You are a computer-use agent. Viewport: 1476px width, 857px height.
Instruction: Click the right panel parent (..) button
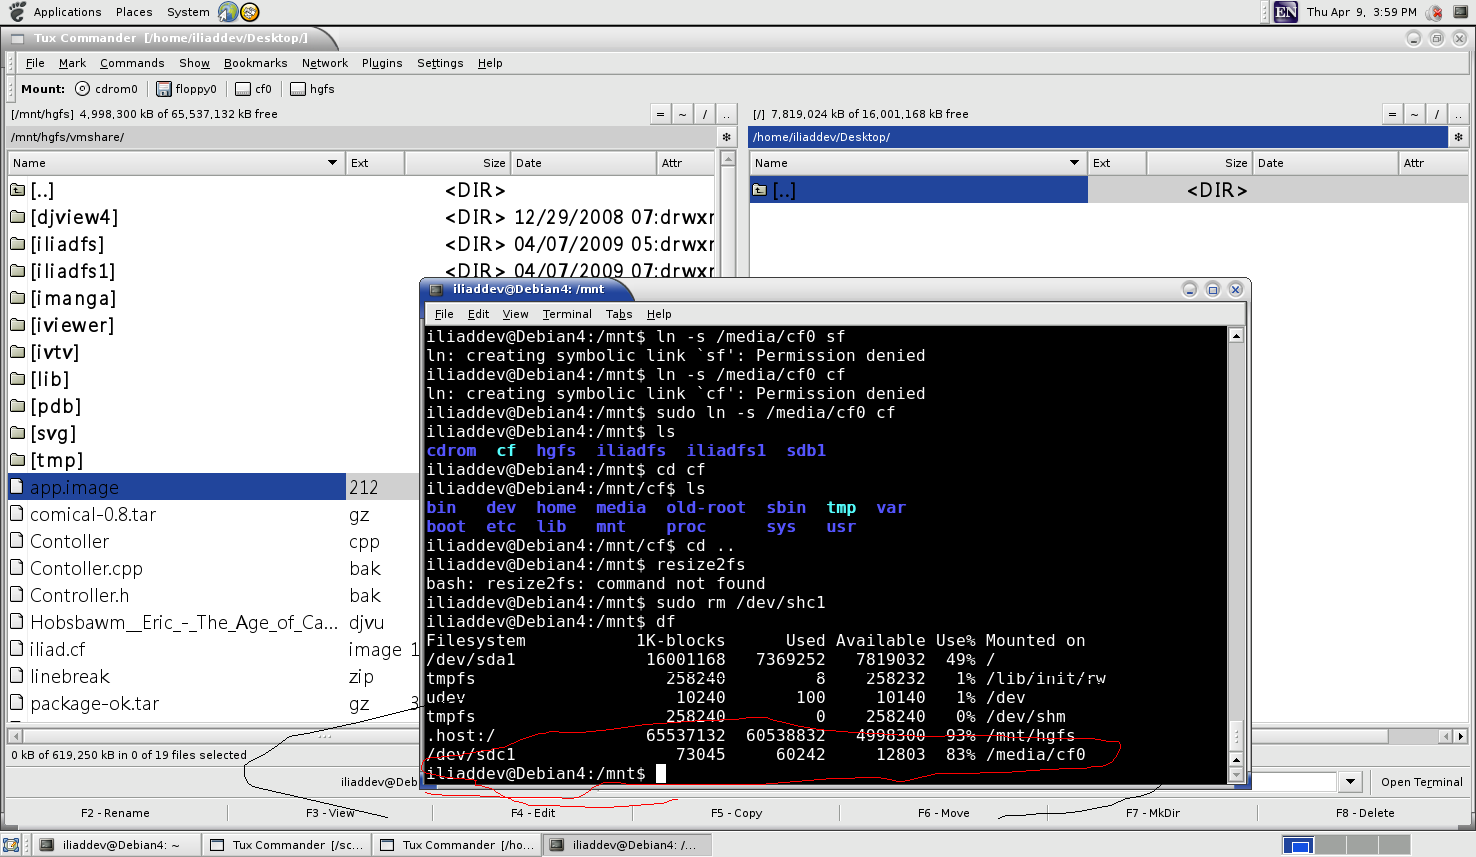pyautogui.click(x=1458, y=114)
